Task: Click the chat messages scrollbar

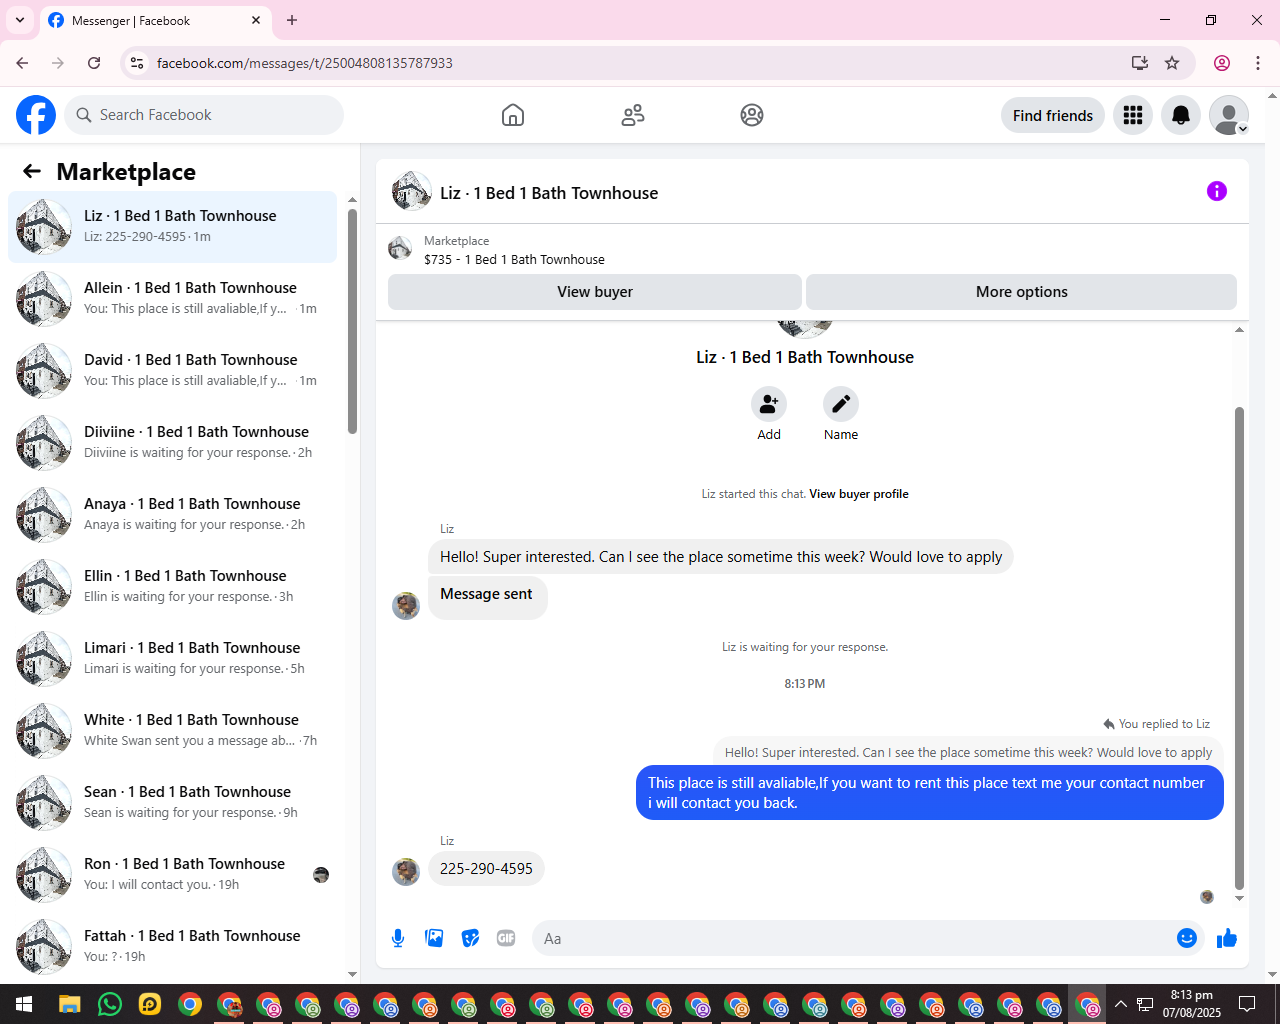Action: pos(1239,647)
